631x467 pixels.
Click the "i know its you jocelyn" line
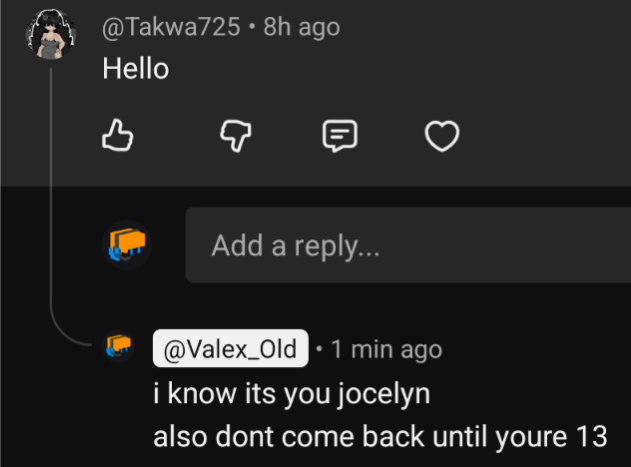[291, 394]
